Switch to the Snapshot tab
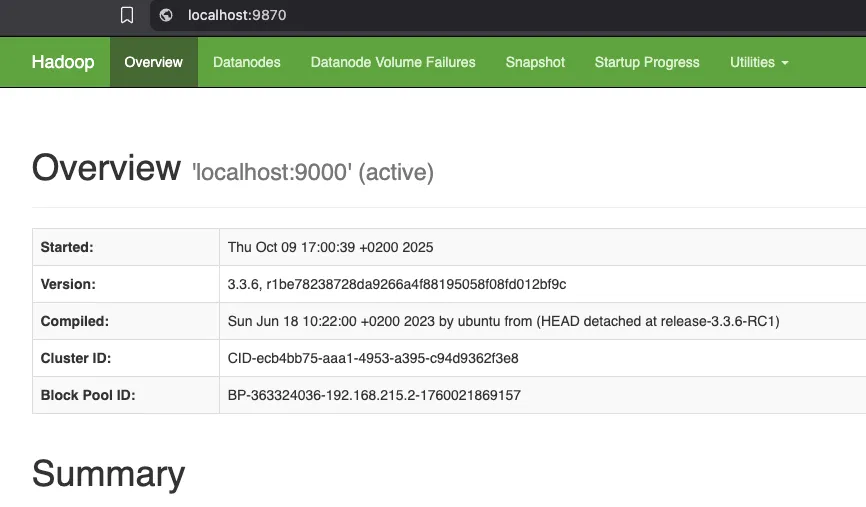866x507 pixels. 535,62
